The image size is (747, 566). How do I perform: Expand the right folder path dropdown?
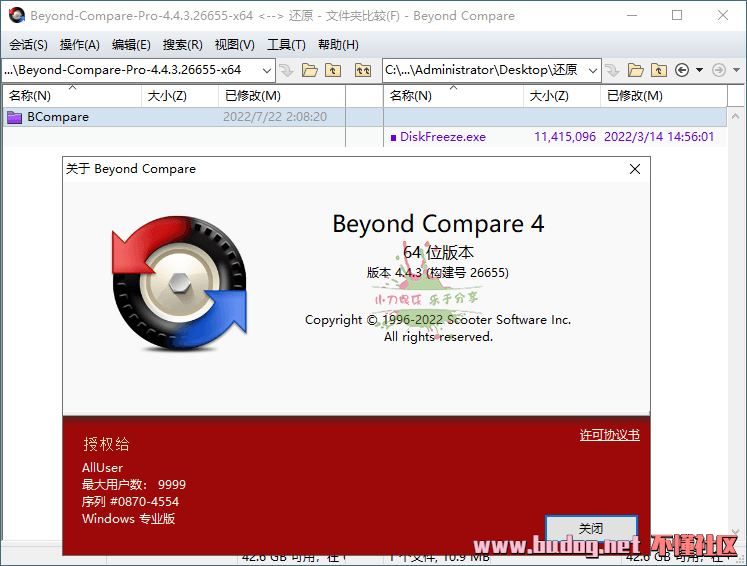click(593, 71)
